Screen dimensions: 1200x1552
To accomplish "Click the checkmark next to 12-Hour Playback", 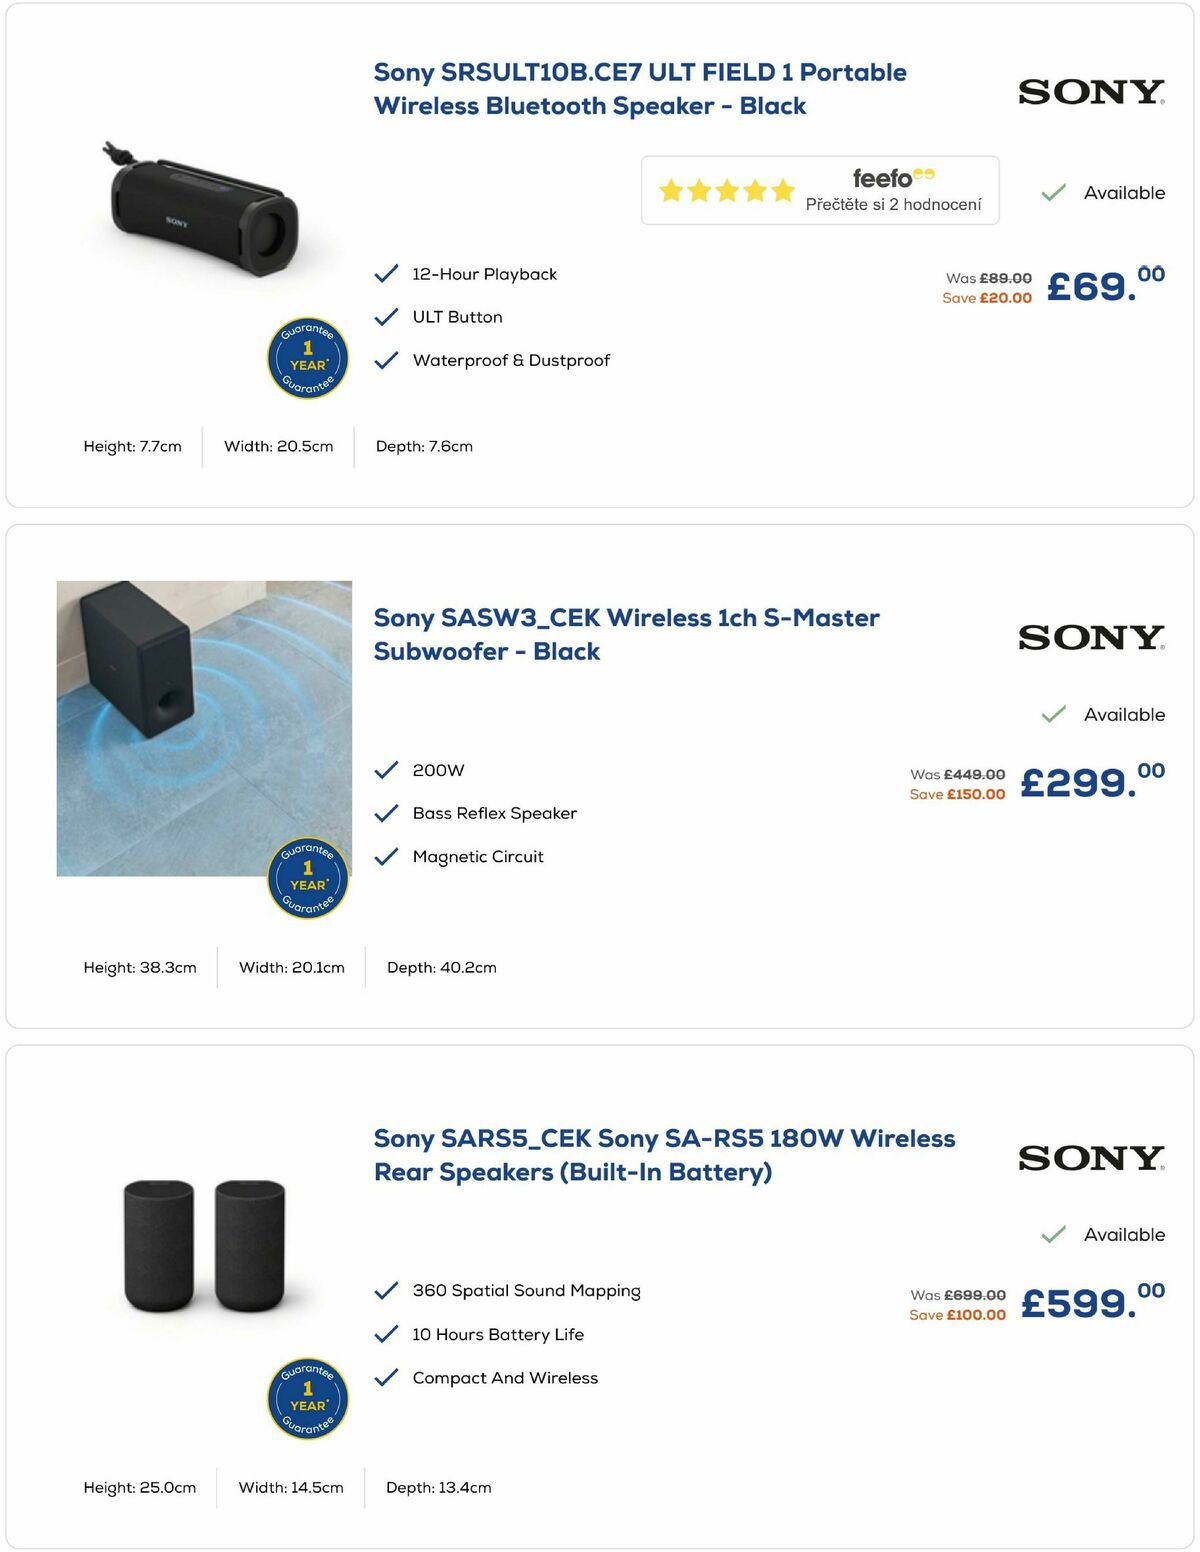I will click(x=386, y=272).
